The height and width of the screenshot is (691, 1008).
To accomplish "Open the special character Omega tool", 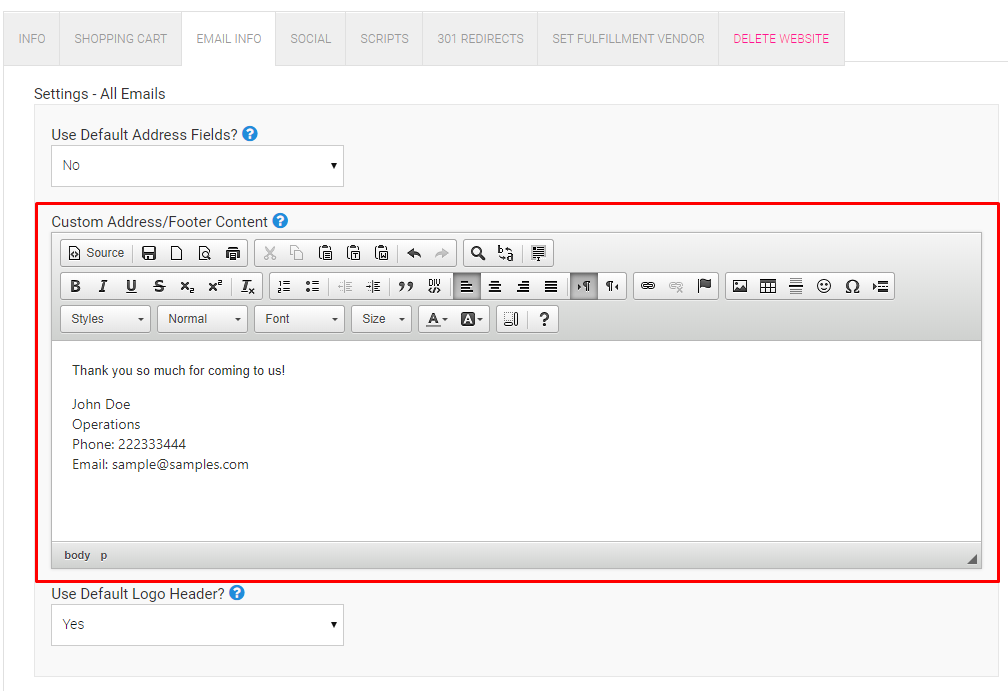I will point(852,287).
